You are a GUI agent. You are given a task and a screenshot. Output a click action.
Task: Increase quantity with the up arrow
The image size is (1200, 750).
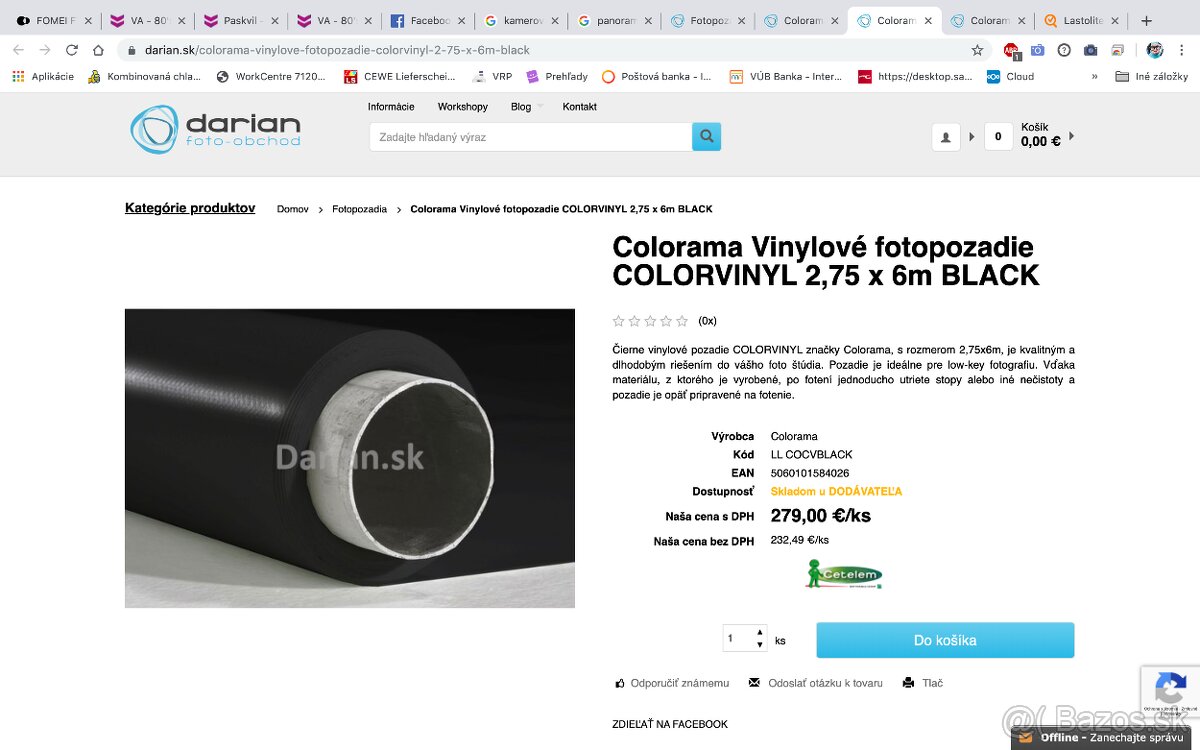point(760,632)
